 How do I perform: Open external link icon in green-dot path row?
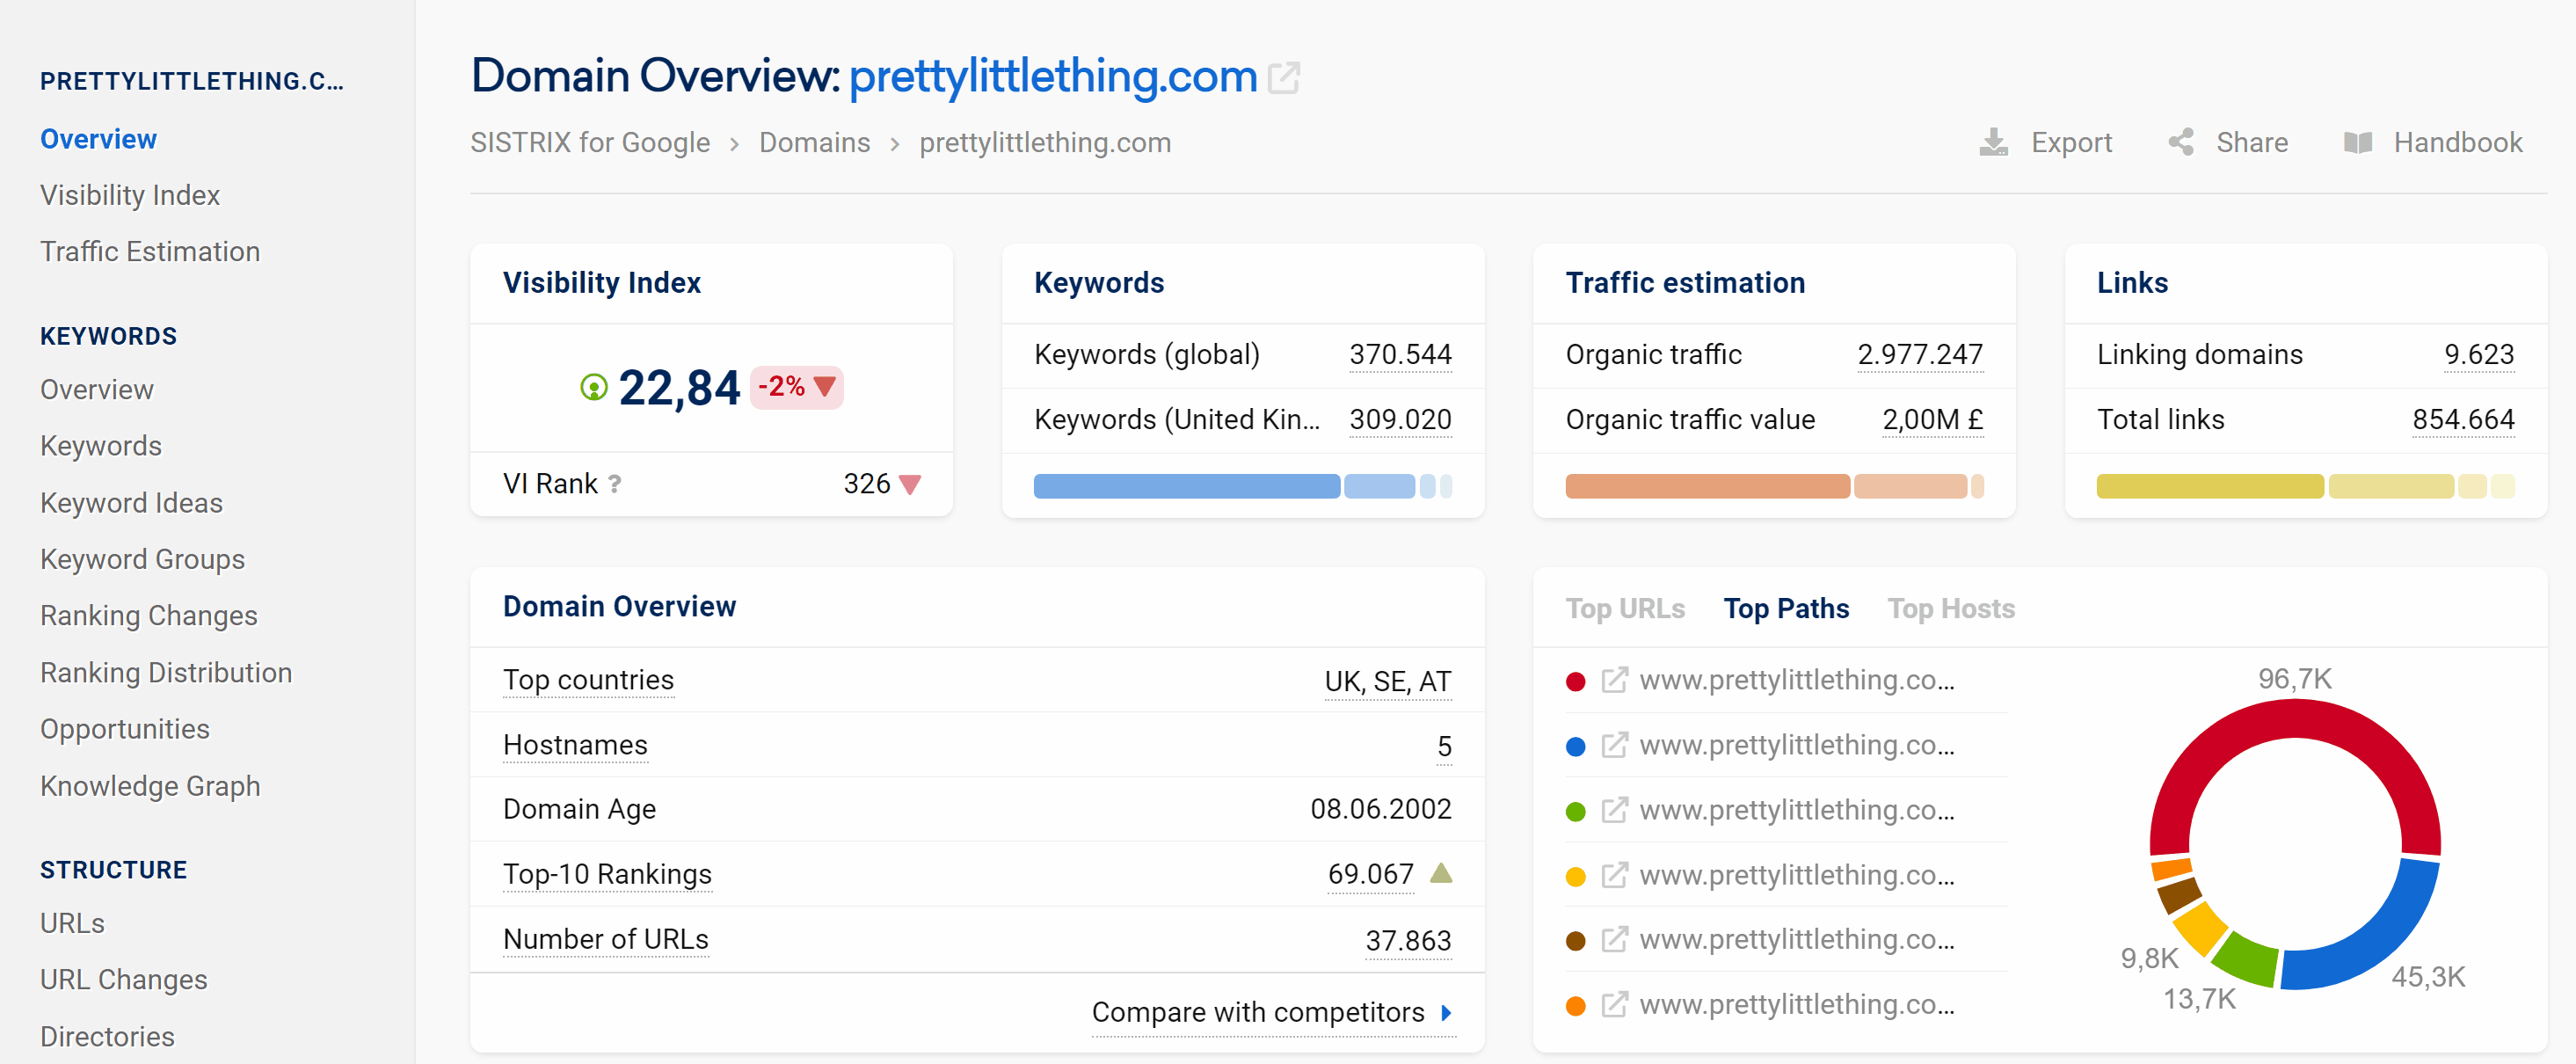[x=1614, y=810]
